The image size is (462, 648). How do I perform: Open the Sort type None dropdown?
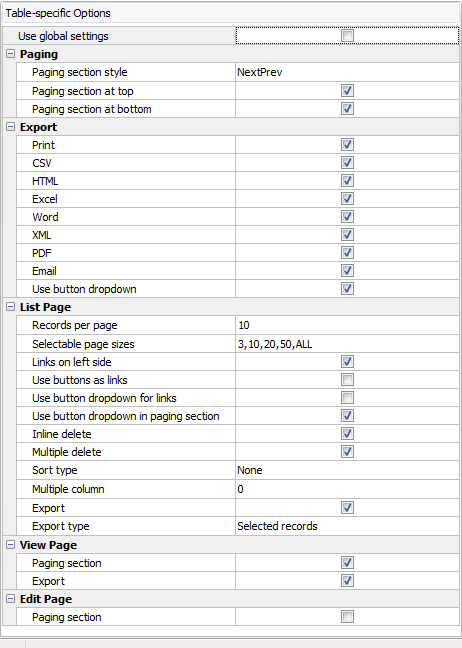pos(347,470)
